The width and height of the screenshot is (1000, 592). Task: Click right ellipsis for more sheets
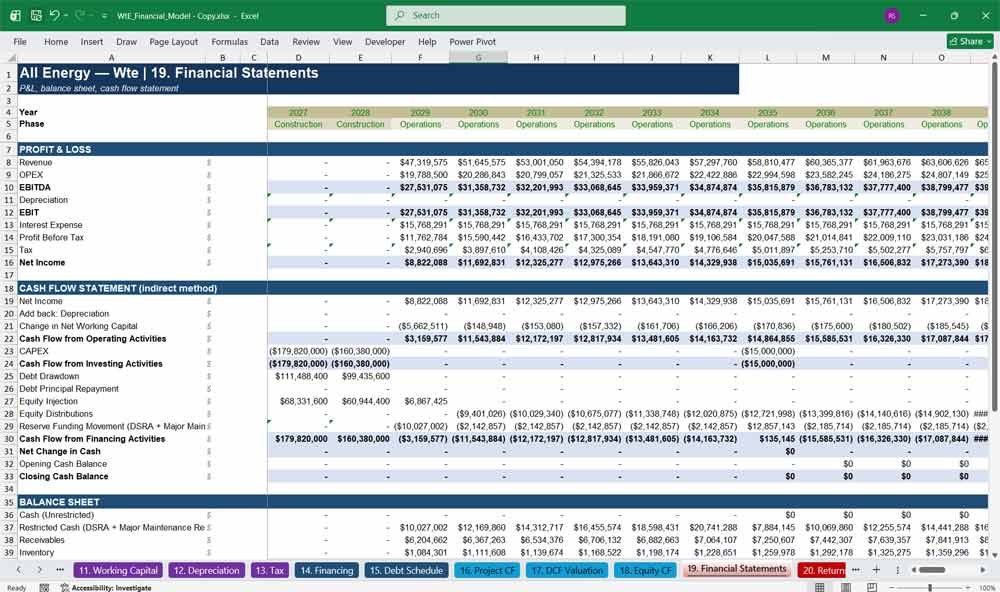855,570
